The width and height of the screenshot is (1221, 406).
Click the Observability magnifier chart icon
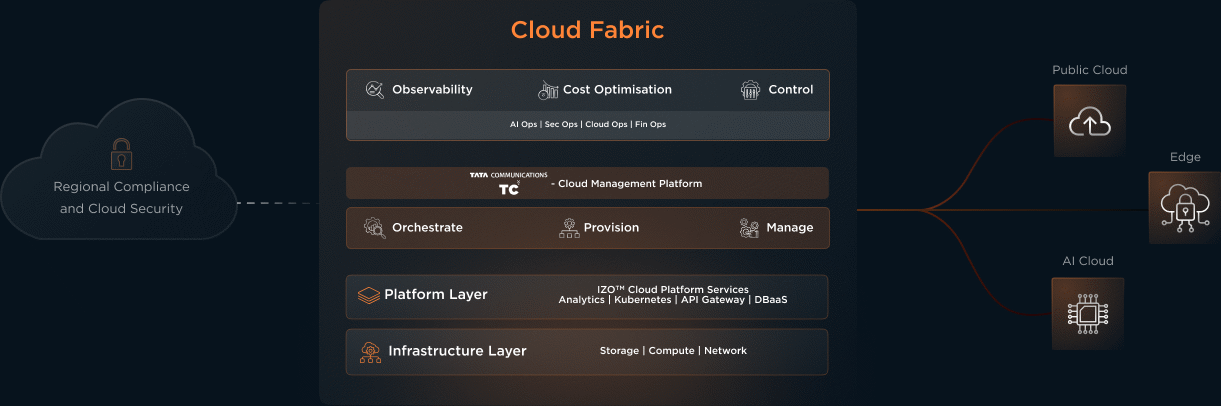pyautogui.click(x=375, y=90)
